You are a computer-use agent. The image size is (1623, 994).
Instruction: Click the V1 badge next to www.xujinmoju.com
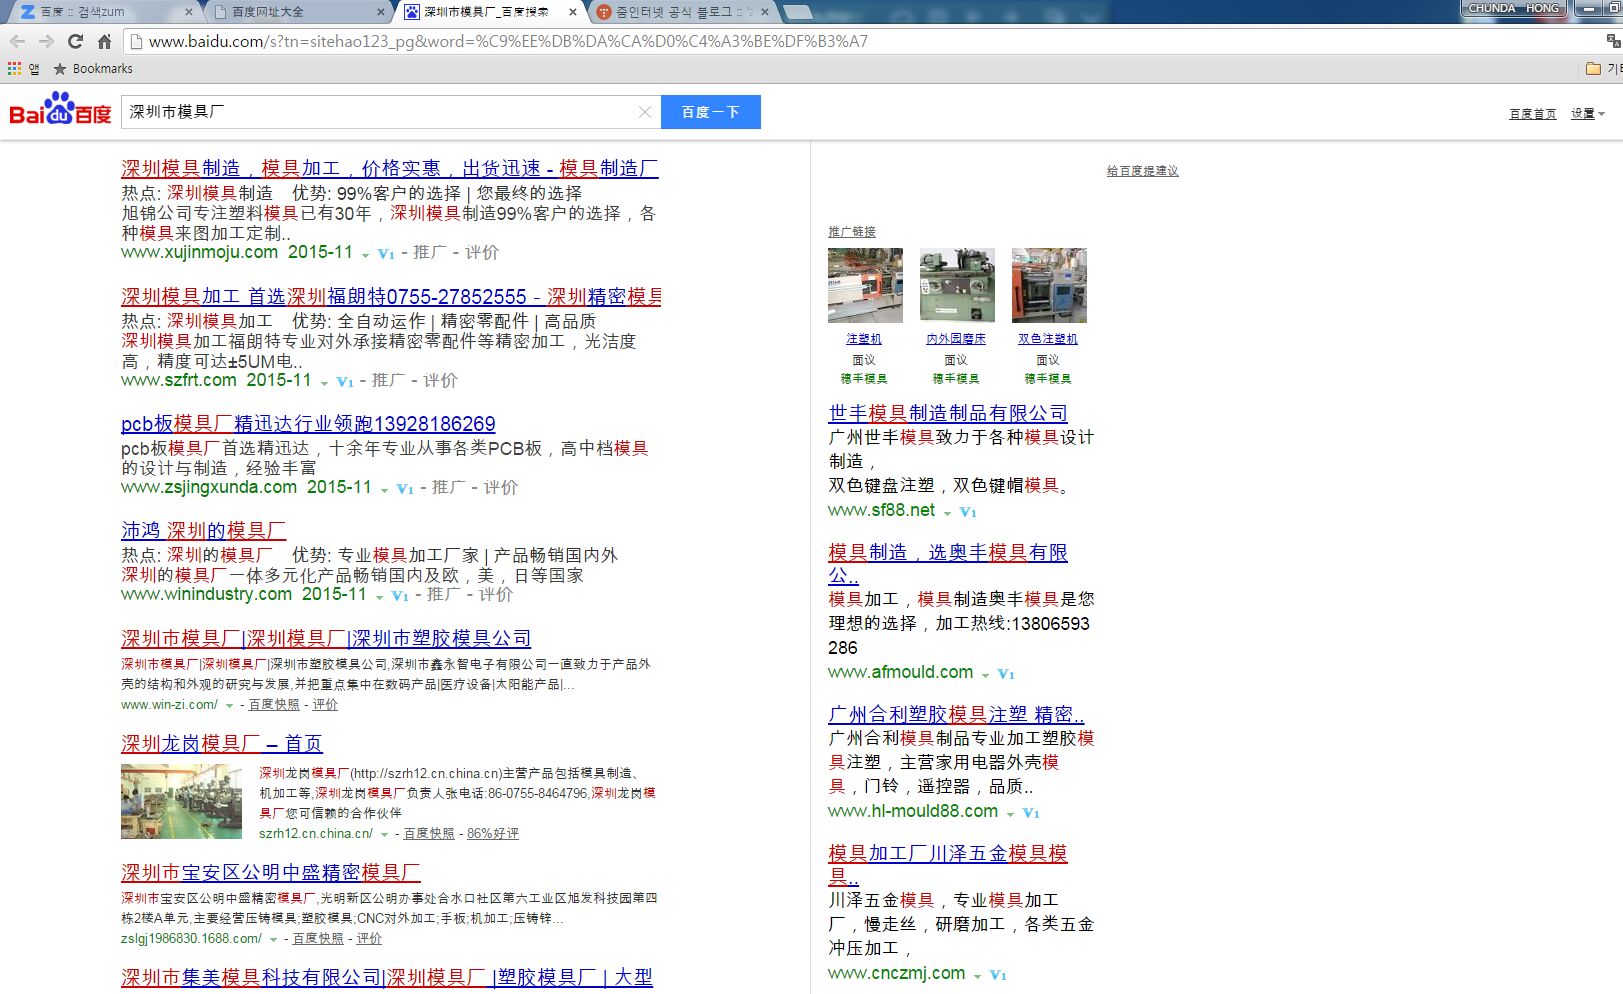point(385,254)
